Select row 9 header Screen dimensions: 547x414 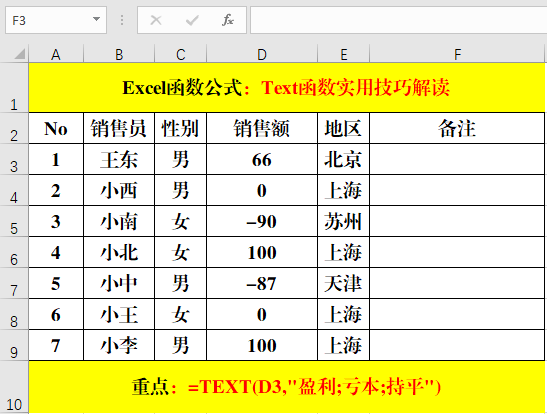point(14,345)
